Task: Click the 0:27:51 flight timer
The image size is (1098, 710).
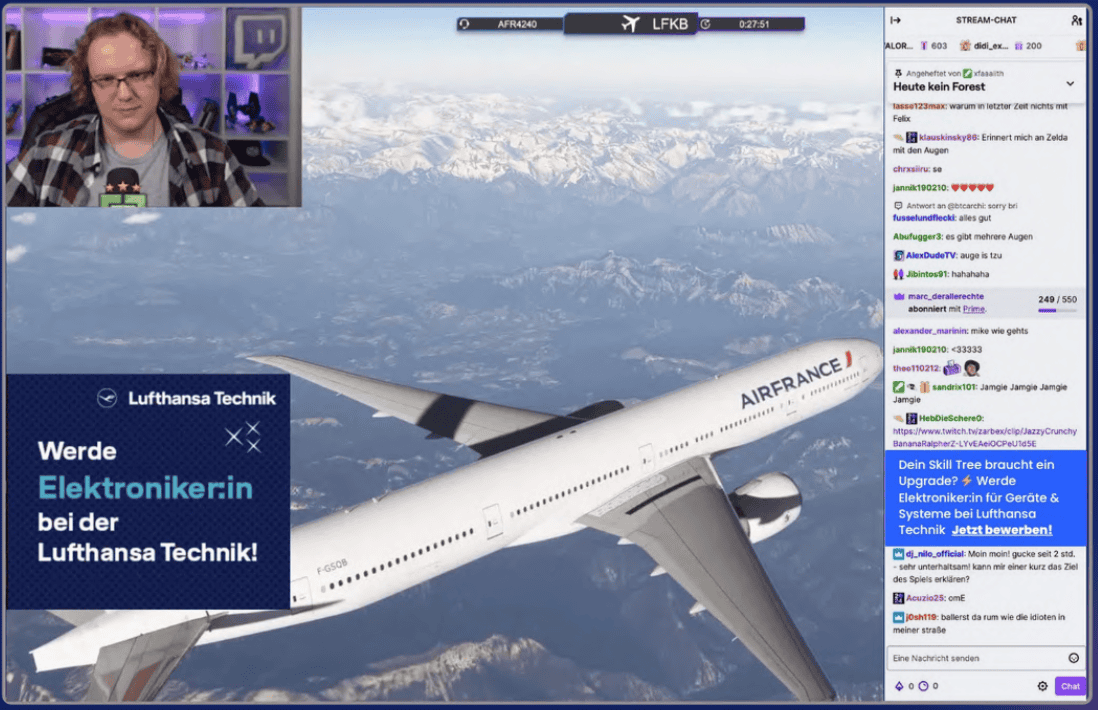Action: tap(753, 24)
